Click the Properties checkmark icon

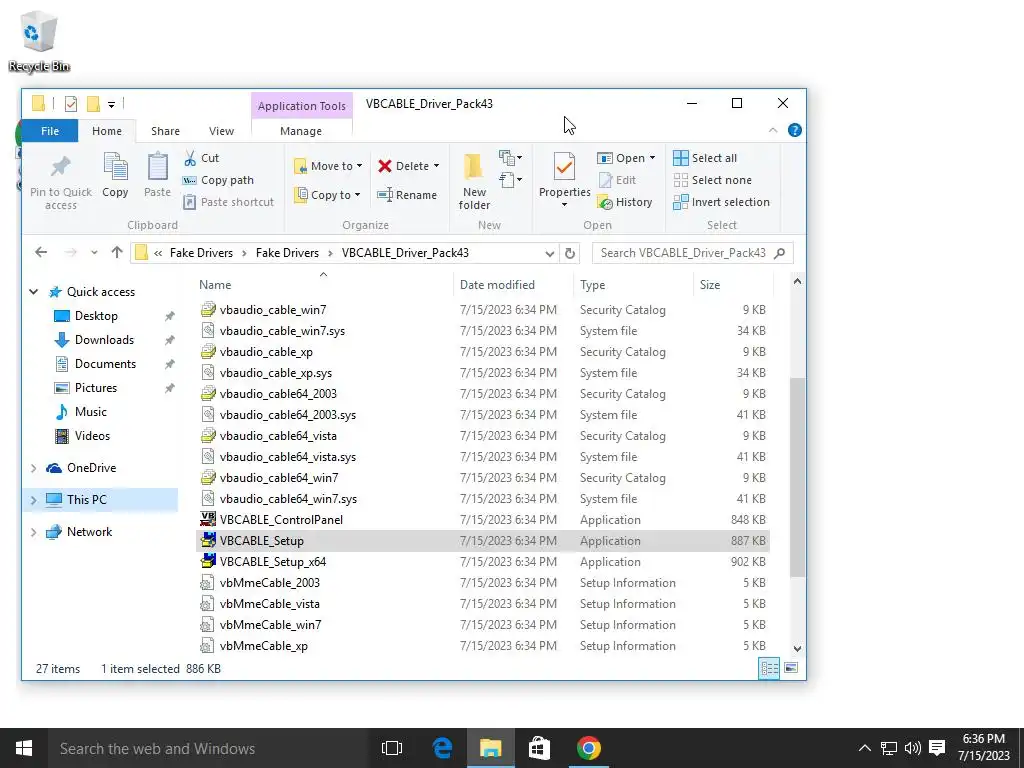564,166
